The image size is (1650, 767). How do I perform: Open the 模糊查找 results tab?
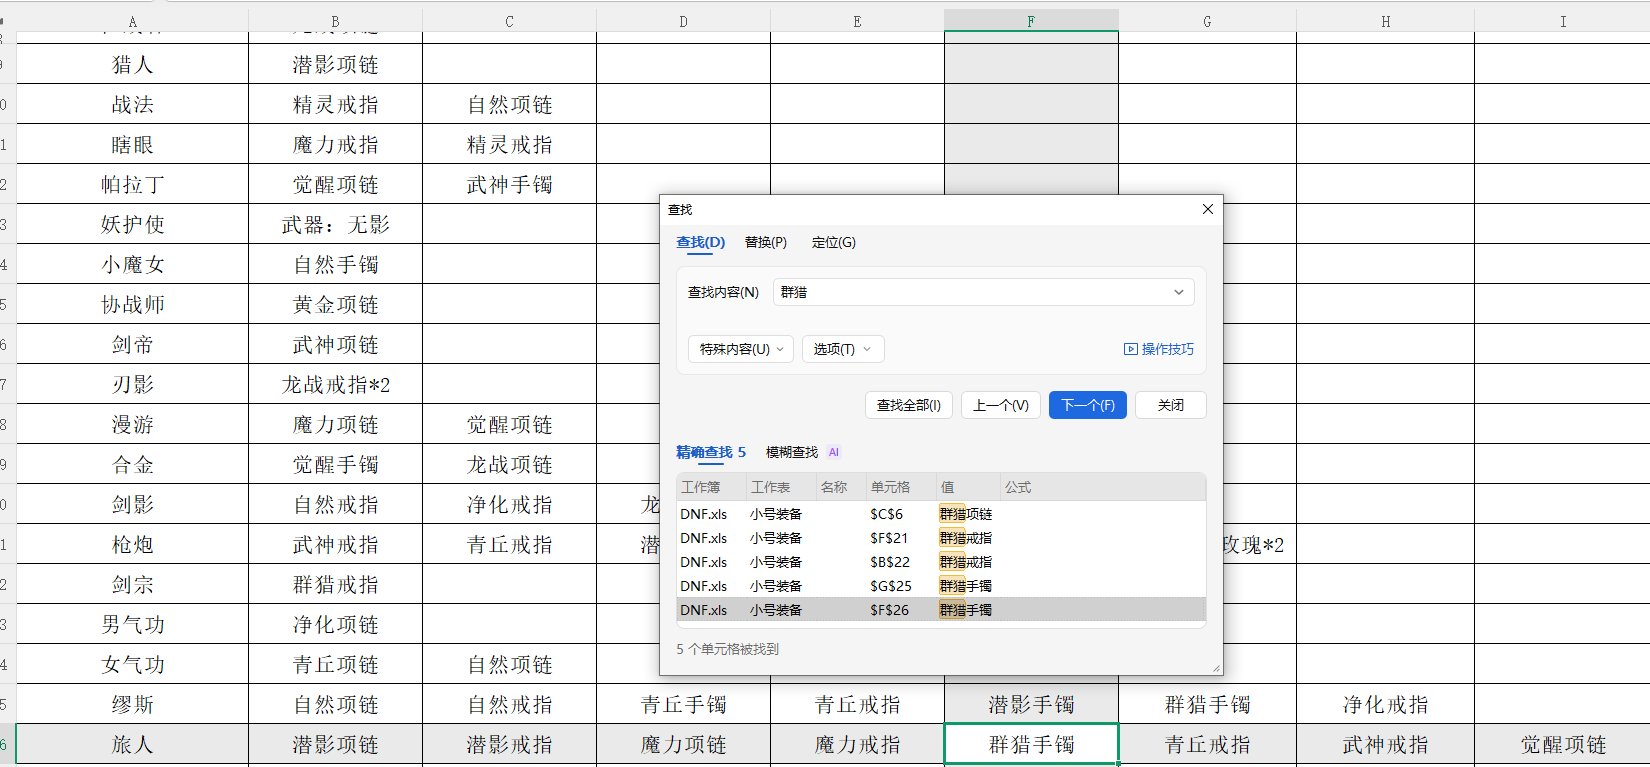point(791,452)
